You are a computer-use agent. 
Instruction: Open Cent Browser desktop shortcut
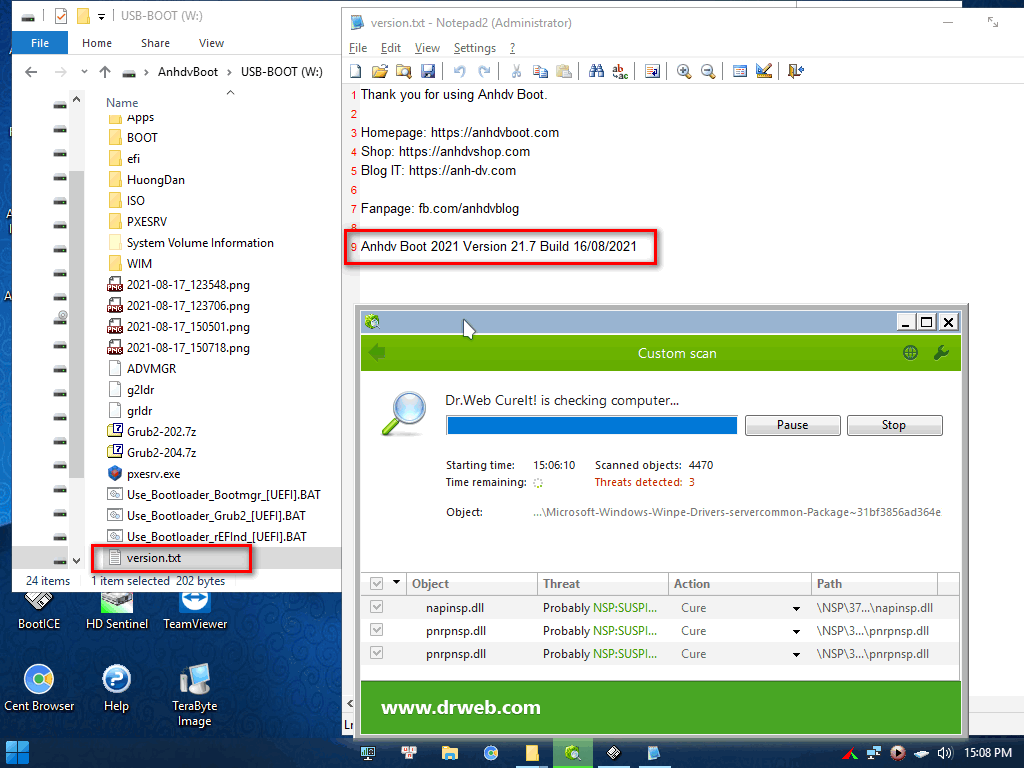pyautogui.click(x=39, y=687)
